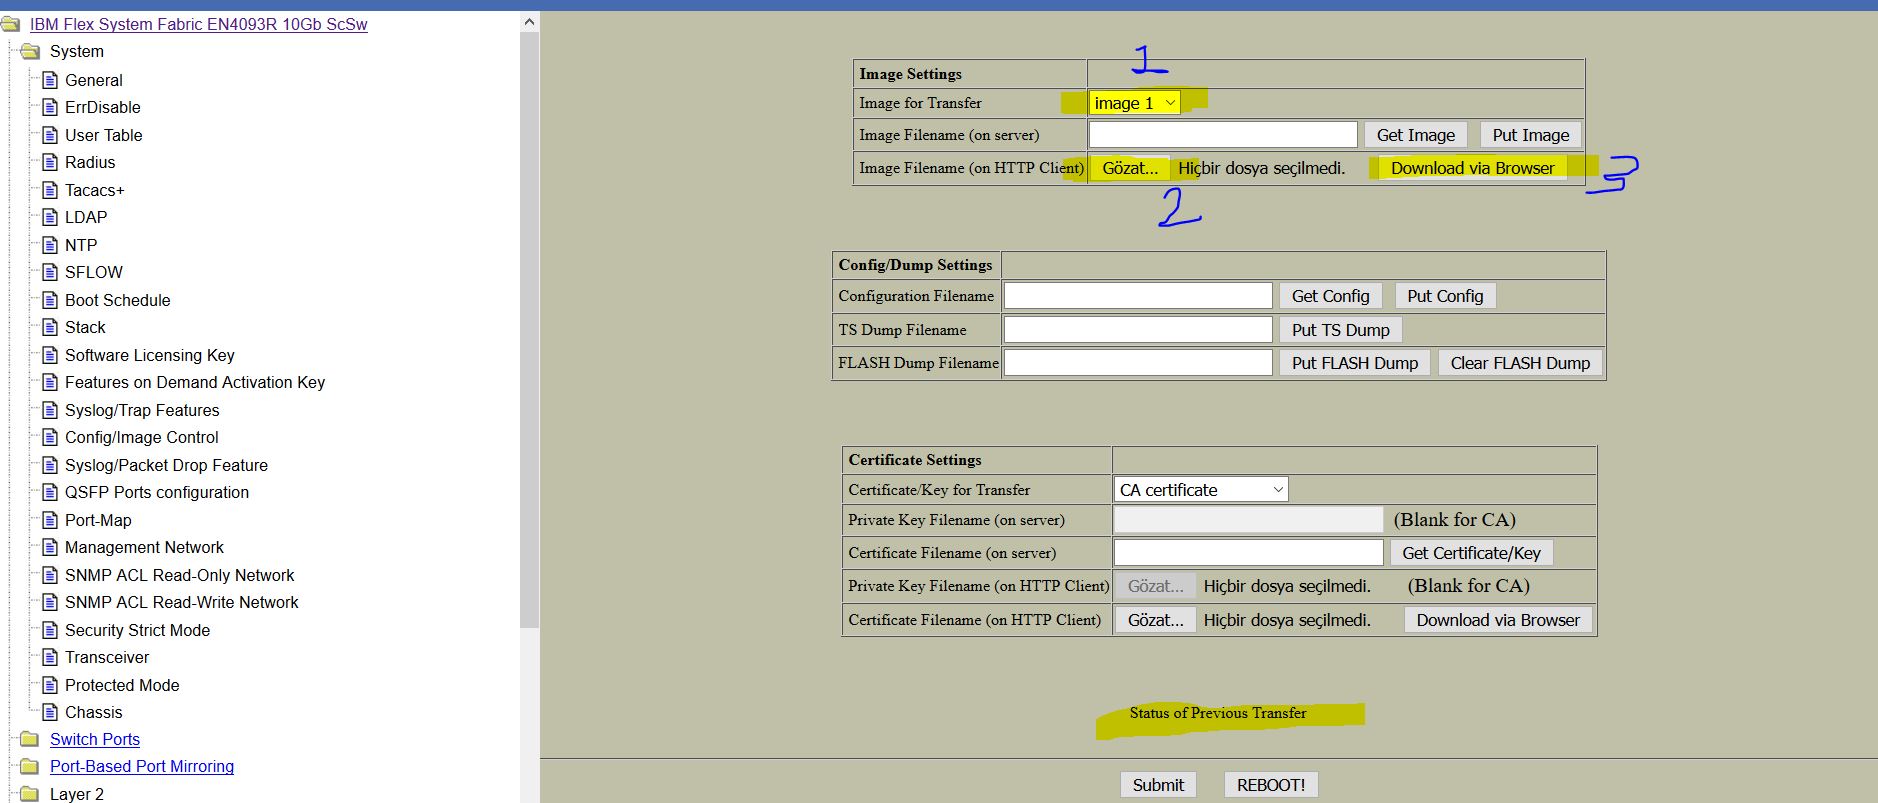The width and height of the screenshot is (1878, 803).
Task: Select the Layer 2 tree item
Action: 77,794
